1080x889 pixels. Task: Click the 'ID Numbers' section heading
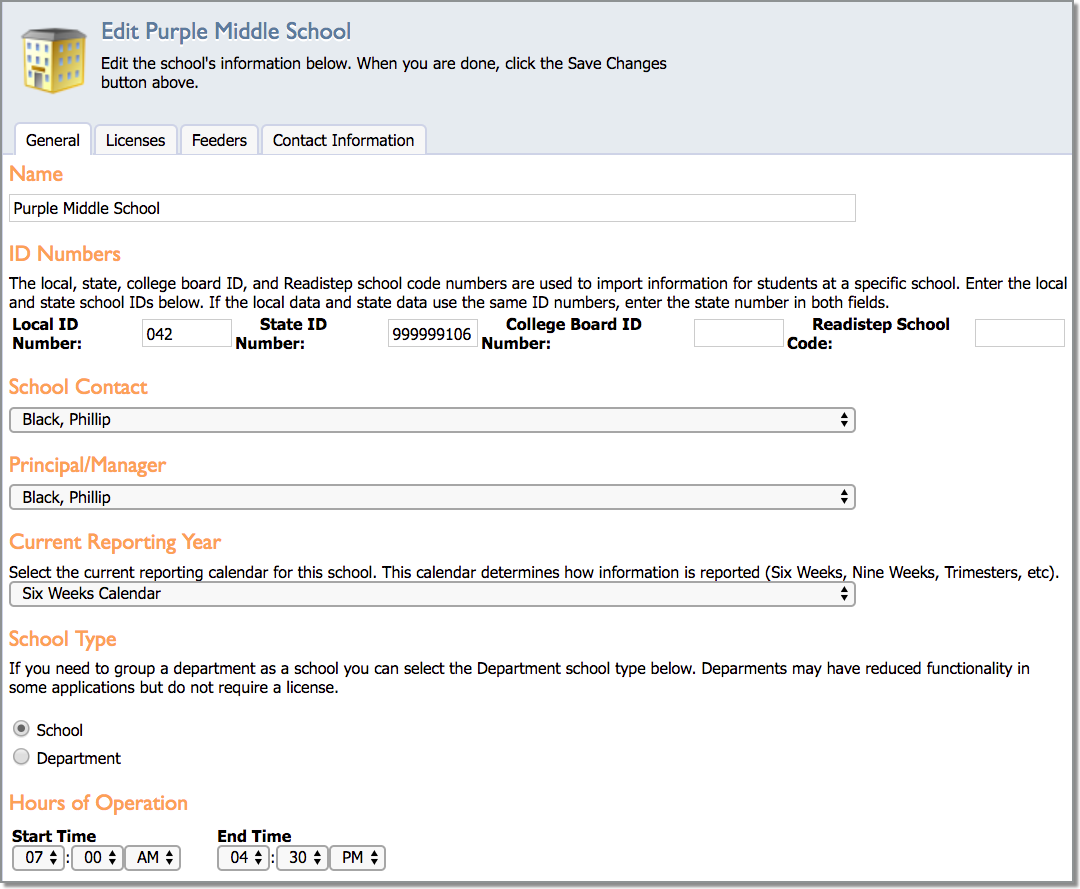[65, 253]
